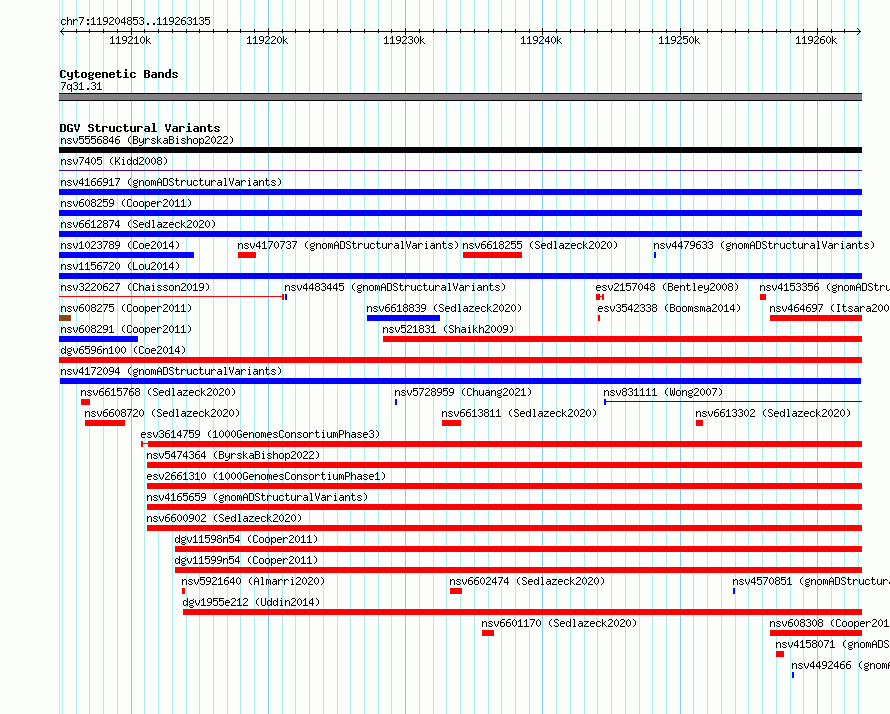890x714 pixels.
Task: Open the nsv6613811 (Sedlazeck2020) label
Action: (519, 413)
